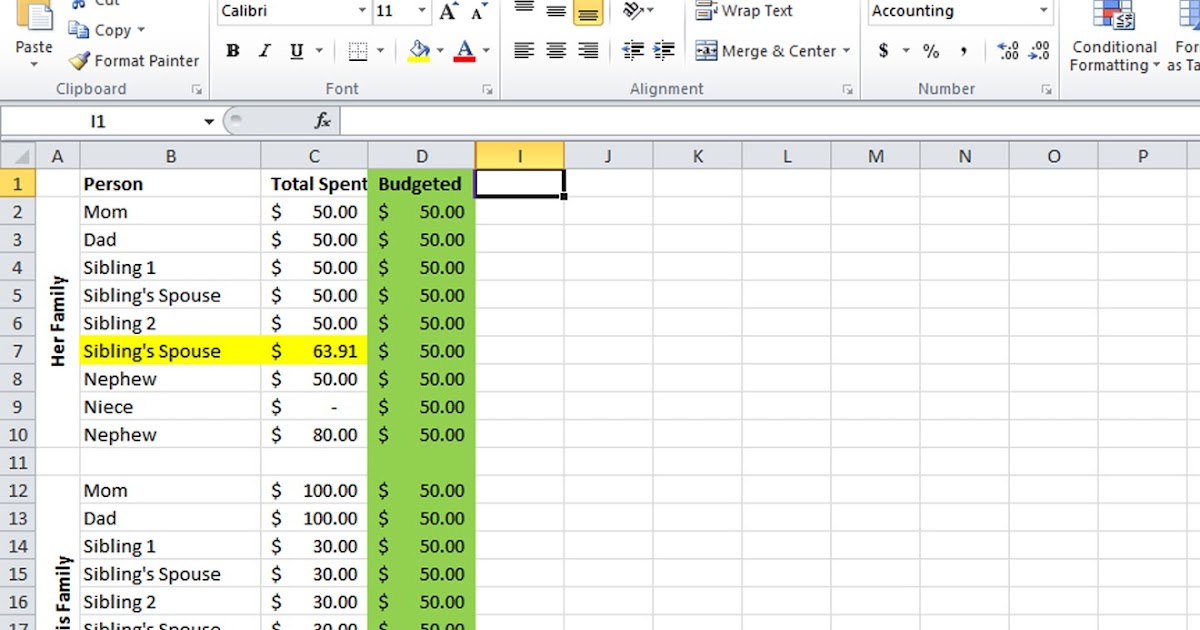Expand the Merge & Center dropdown

tap(845, 50)
